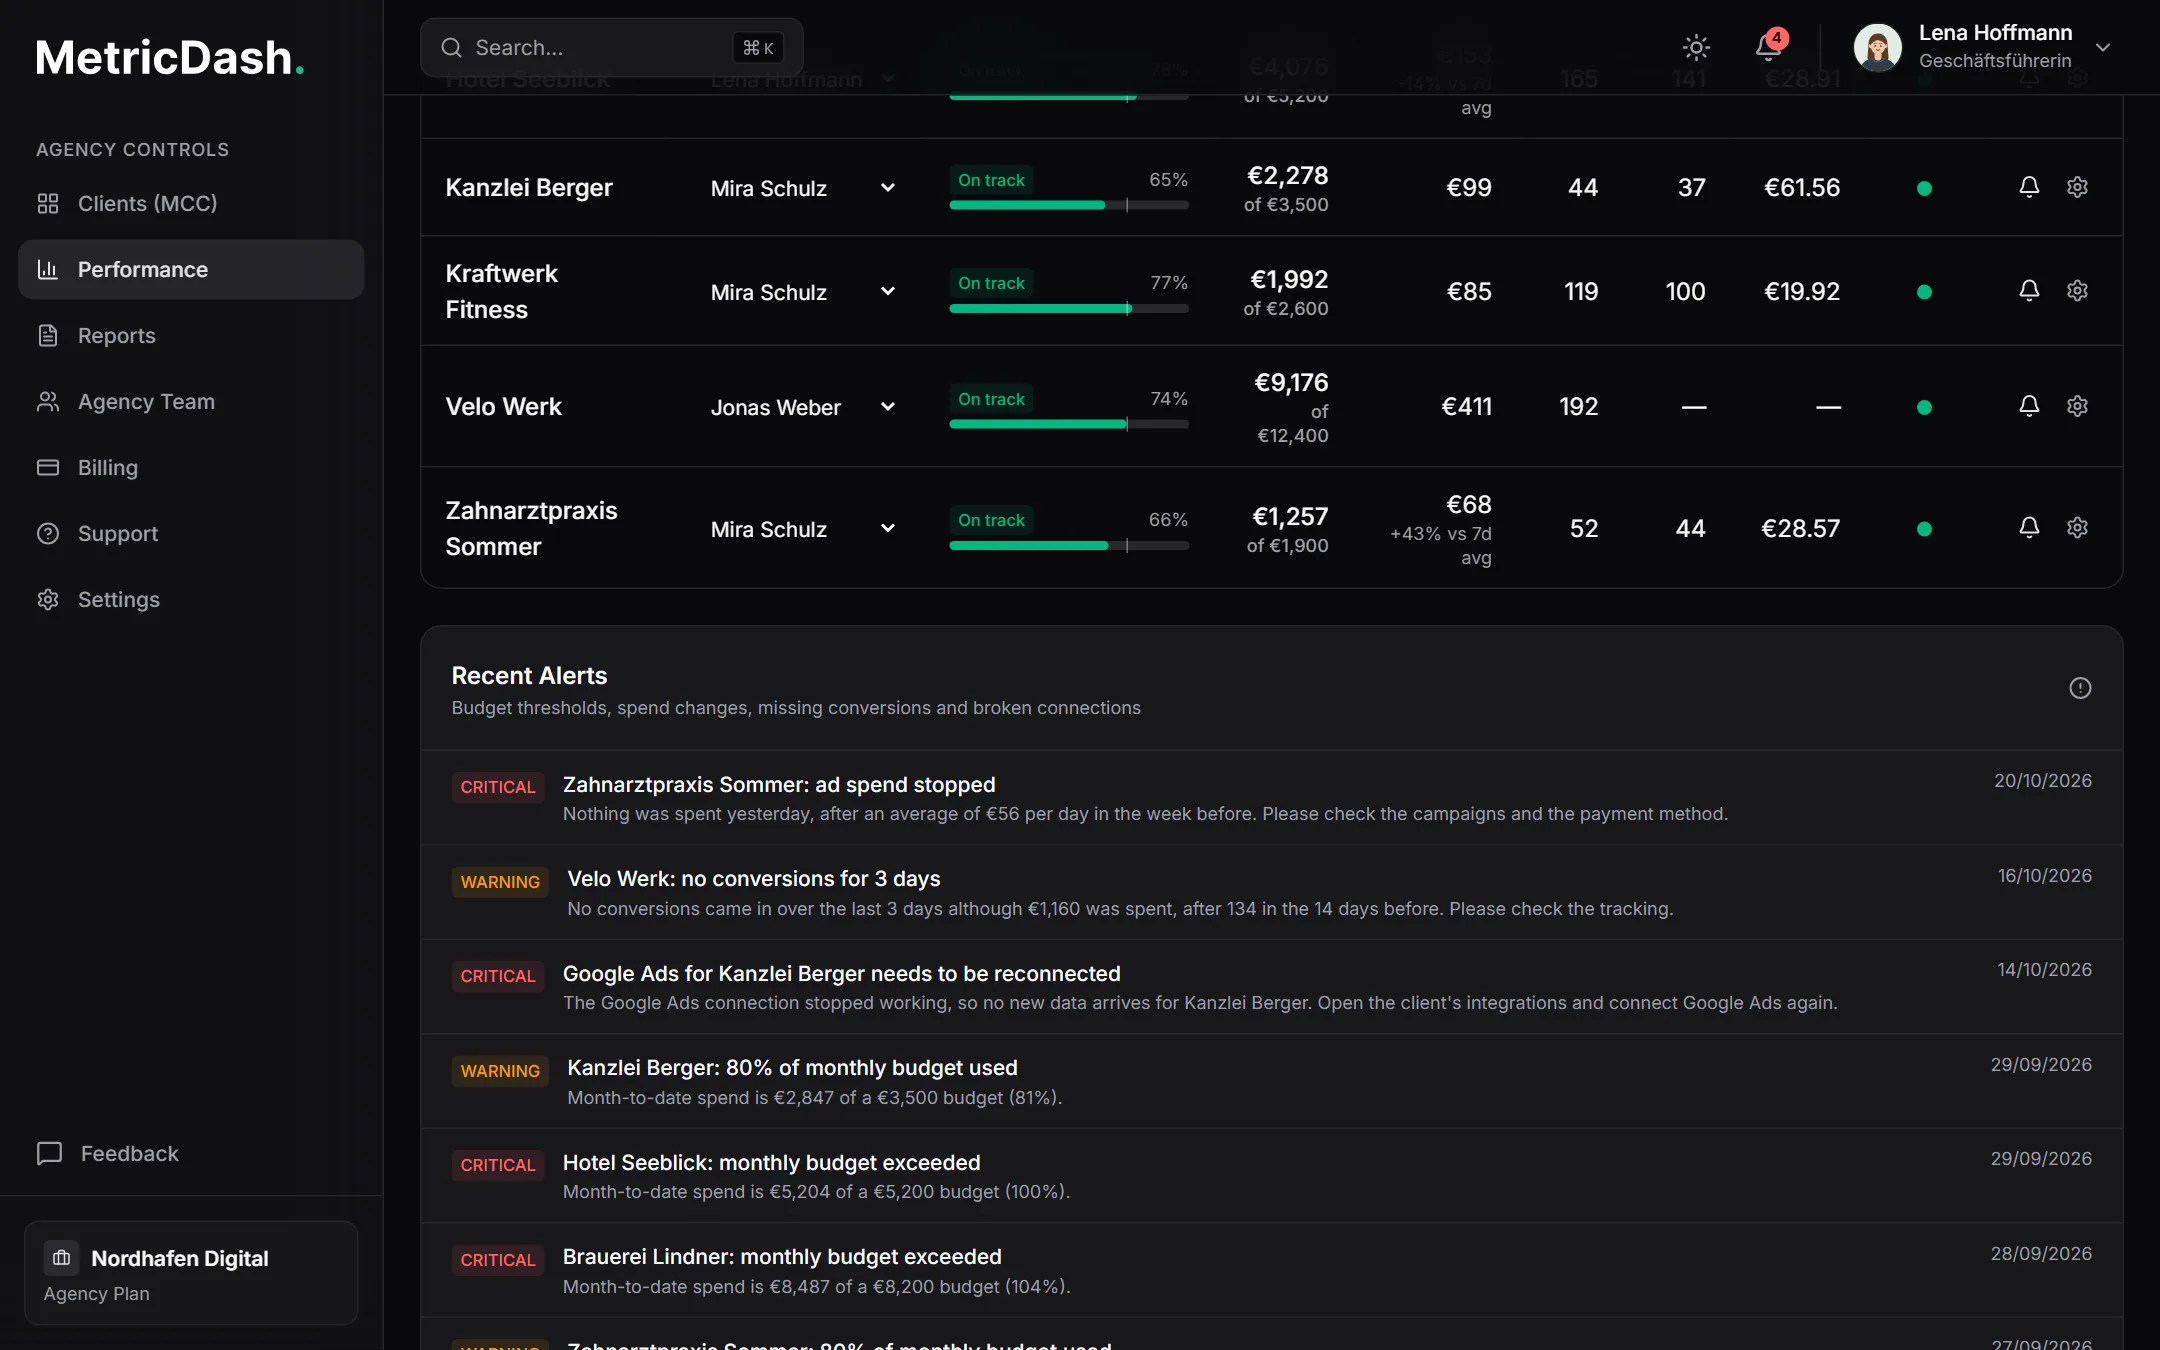The width and height of the screenshot is (2160, 1350).
Task: Open Mira Schulz dropdown for Kanzlei Berger
Action: pos(803,188)
